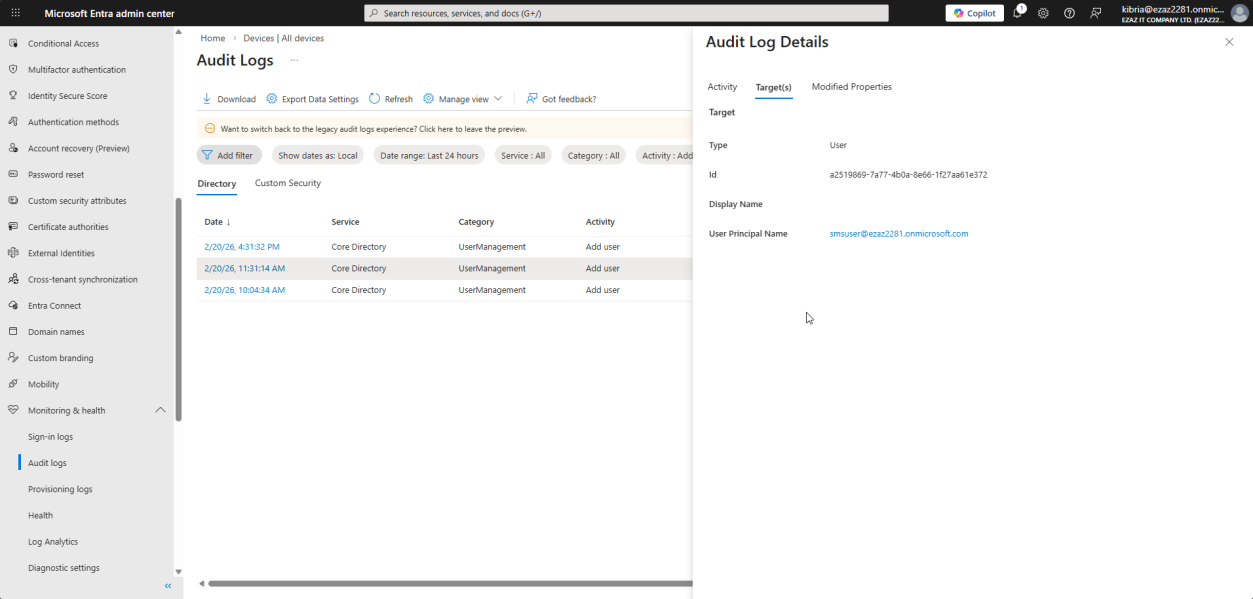
Task: Click the horizontal scrollbar under the table
Action: pyautogui.click(x=450, y=583)
